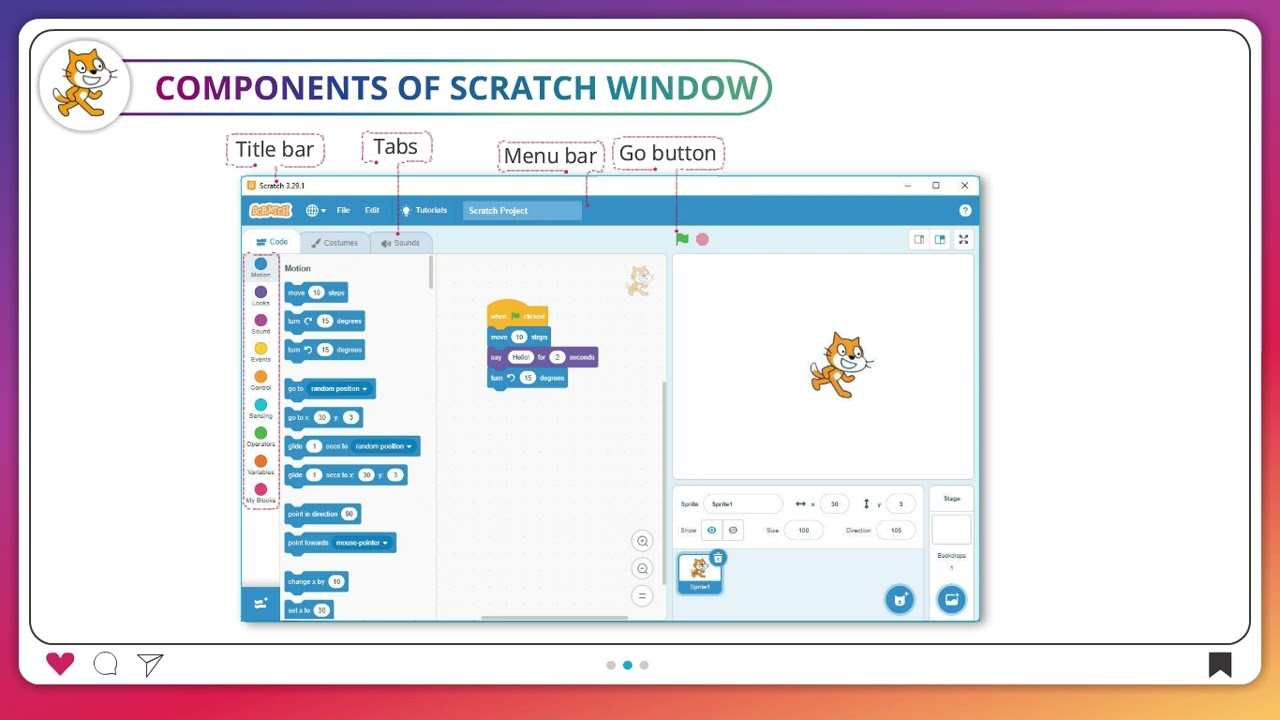Click the red stop button

coord(702,239)
